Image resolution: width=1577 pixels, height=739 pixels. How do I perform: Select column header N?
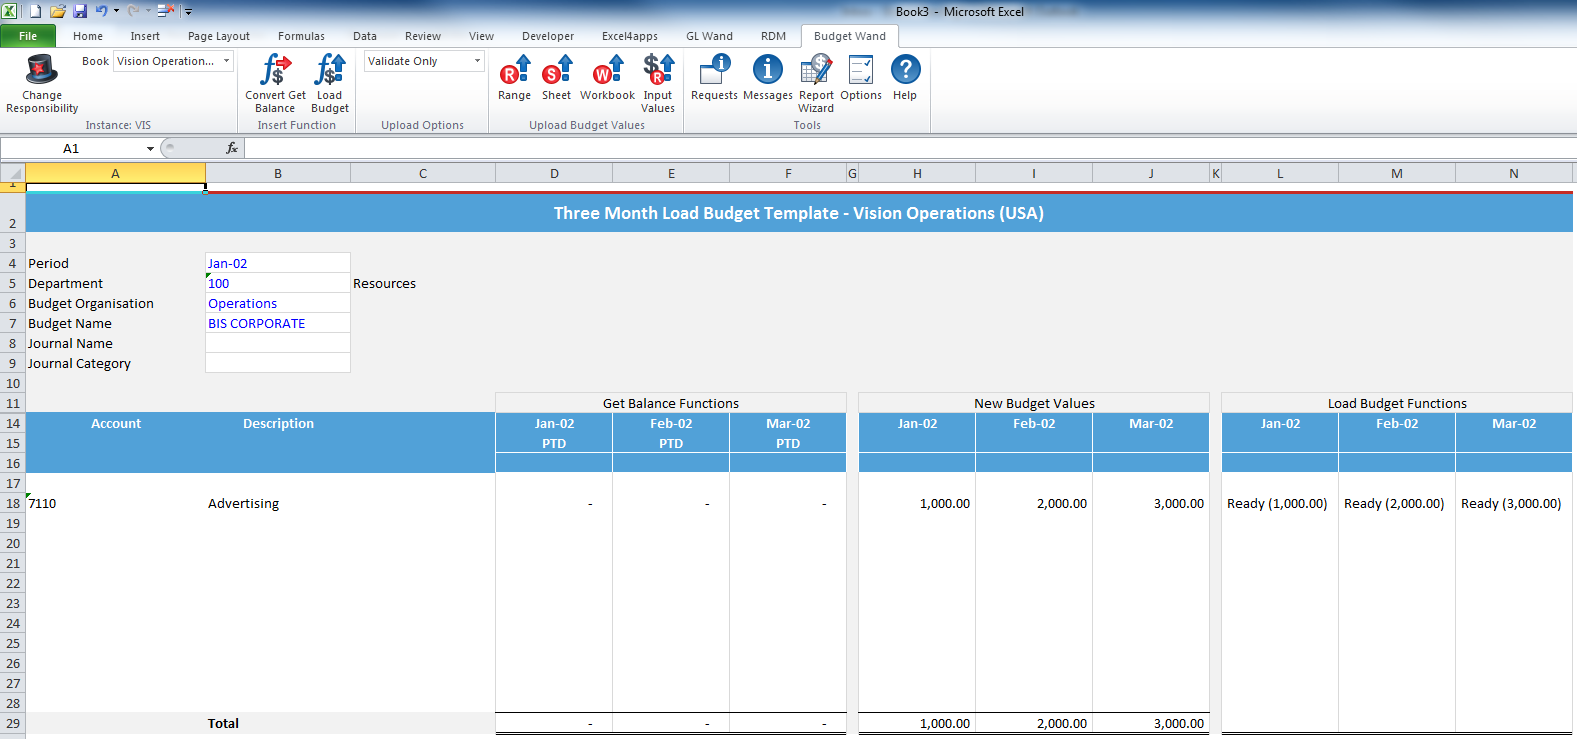[x=1514, y=174]
